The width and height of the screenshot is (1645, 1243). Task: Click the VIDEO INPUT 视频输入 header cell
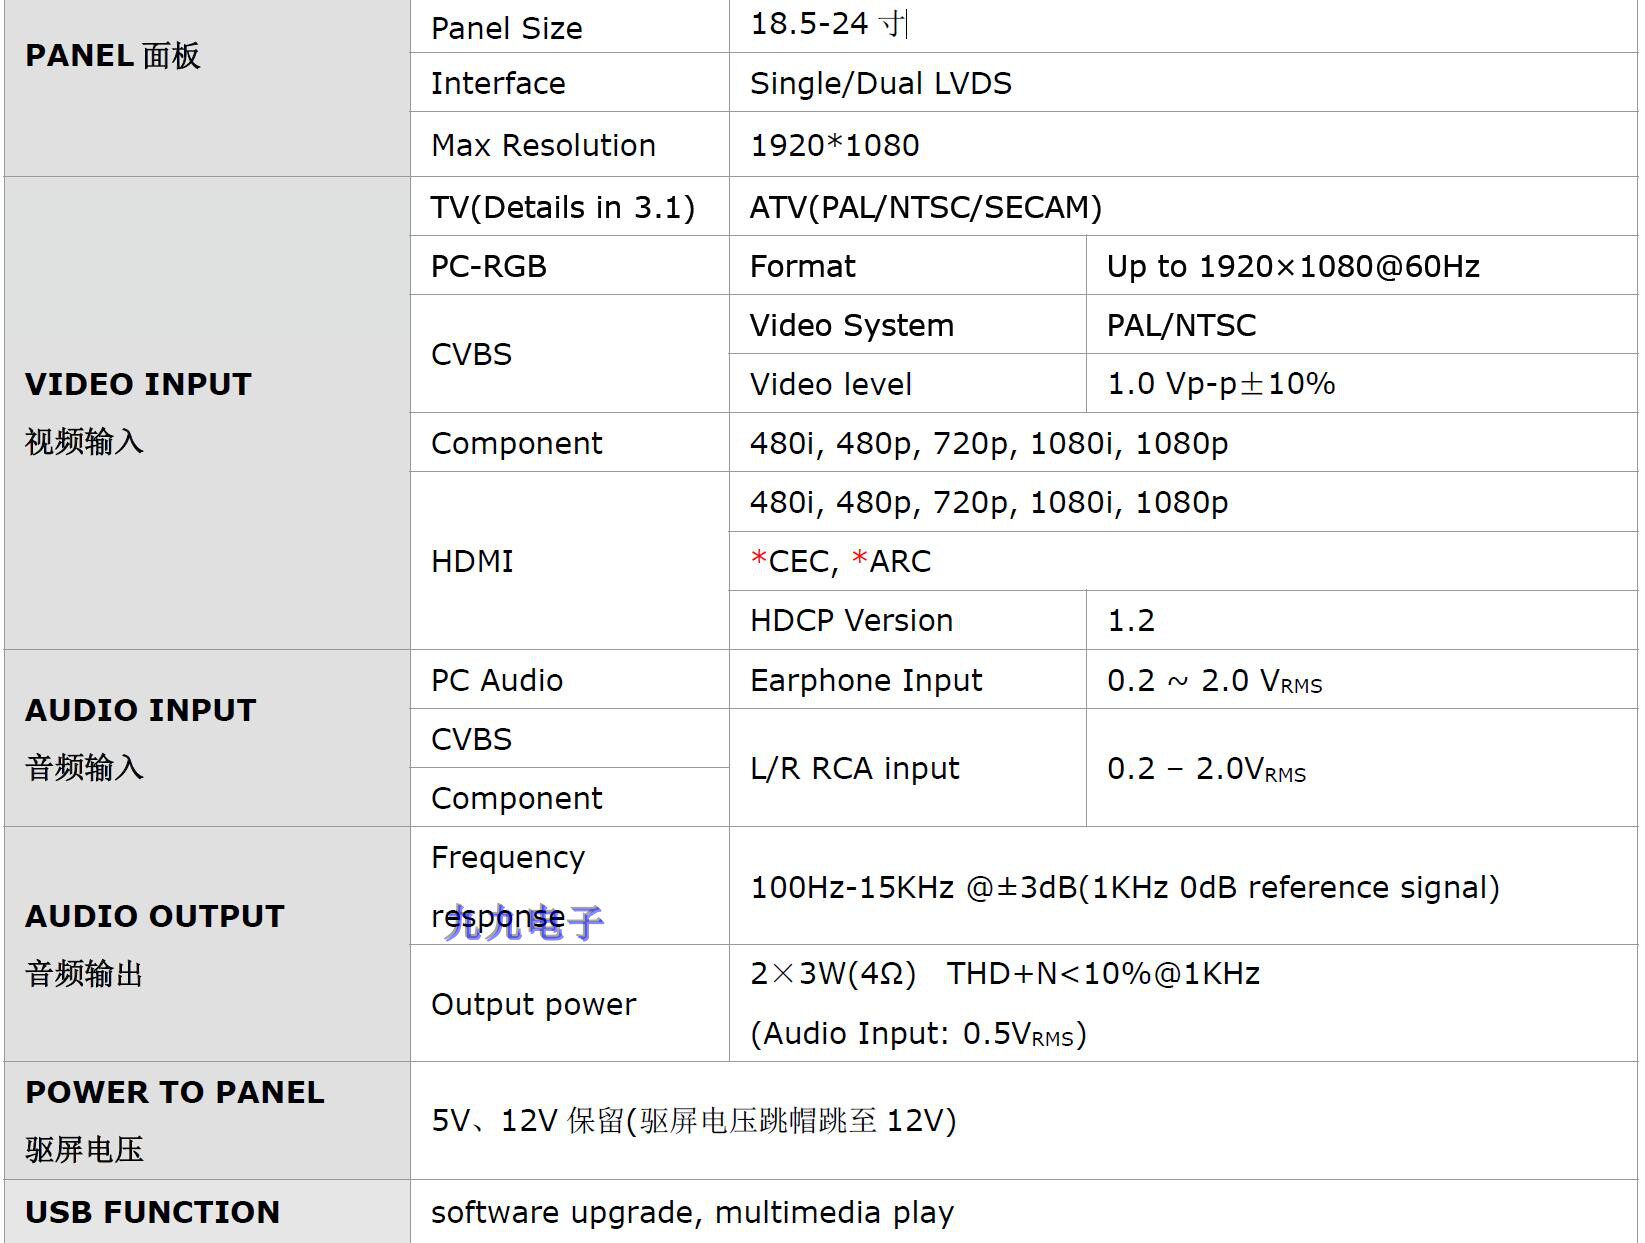pos(137,411)
